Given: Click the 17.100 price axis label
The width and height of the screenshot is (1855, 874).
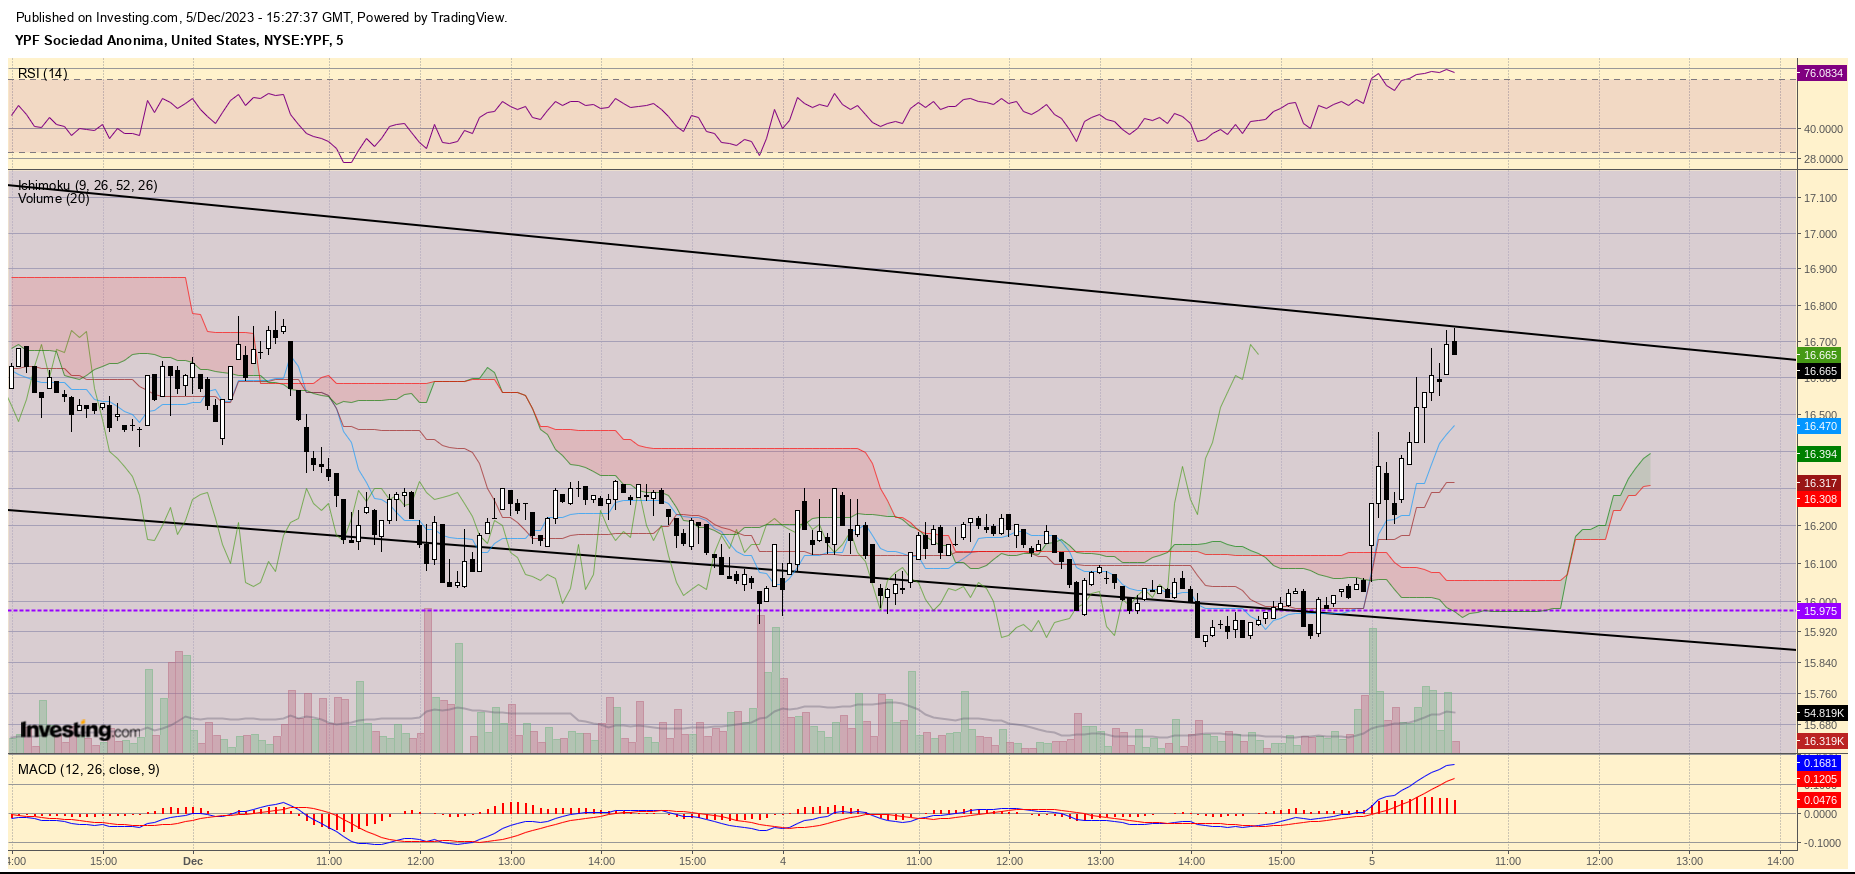Looking at the screenshot, I should tap(1820, 198).
